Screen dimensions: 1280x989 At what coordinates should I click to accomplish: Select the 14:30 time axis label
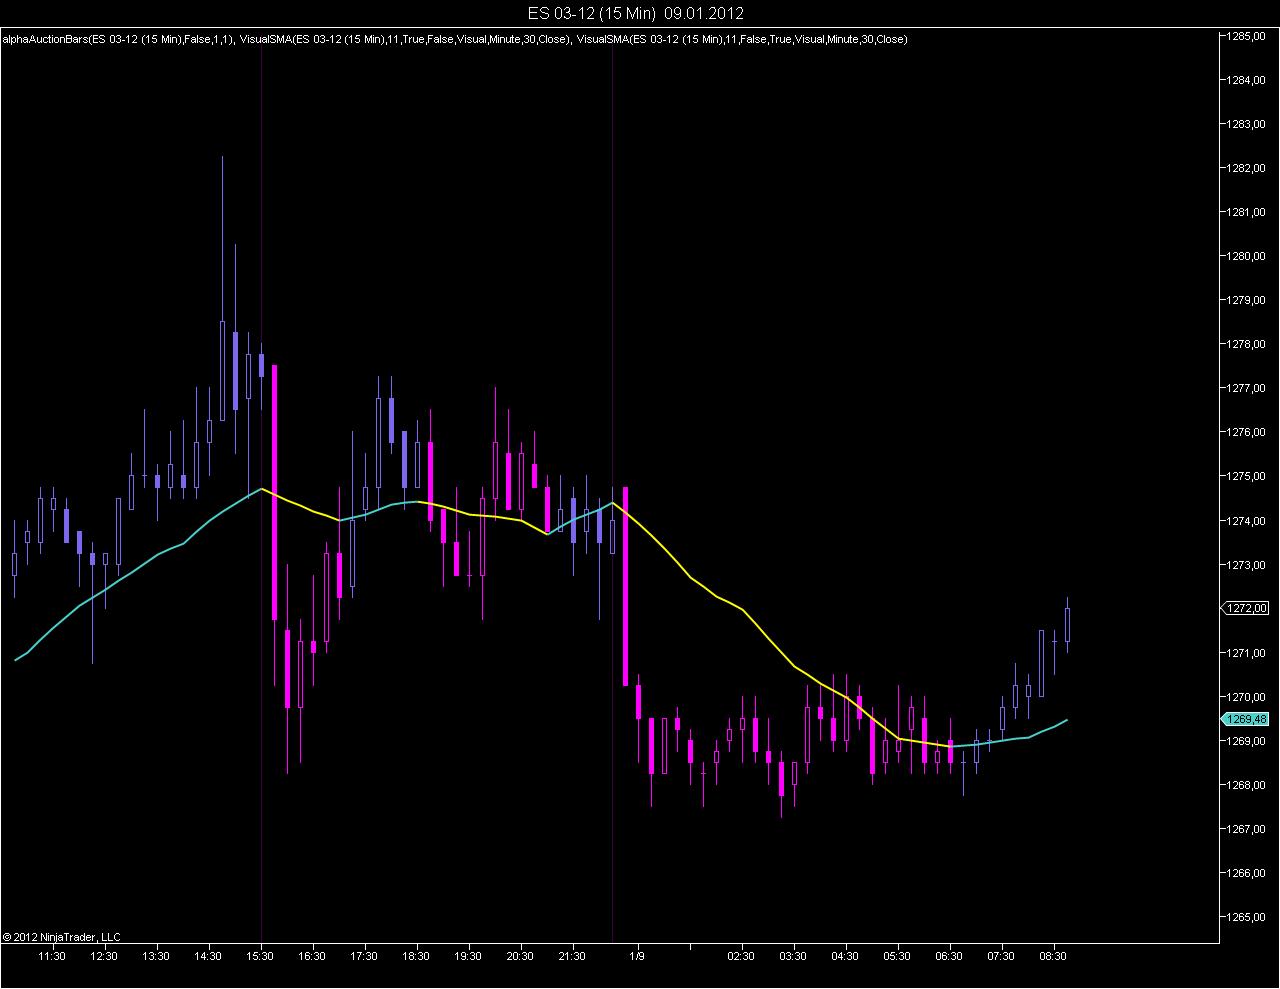click(208, 956)
